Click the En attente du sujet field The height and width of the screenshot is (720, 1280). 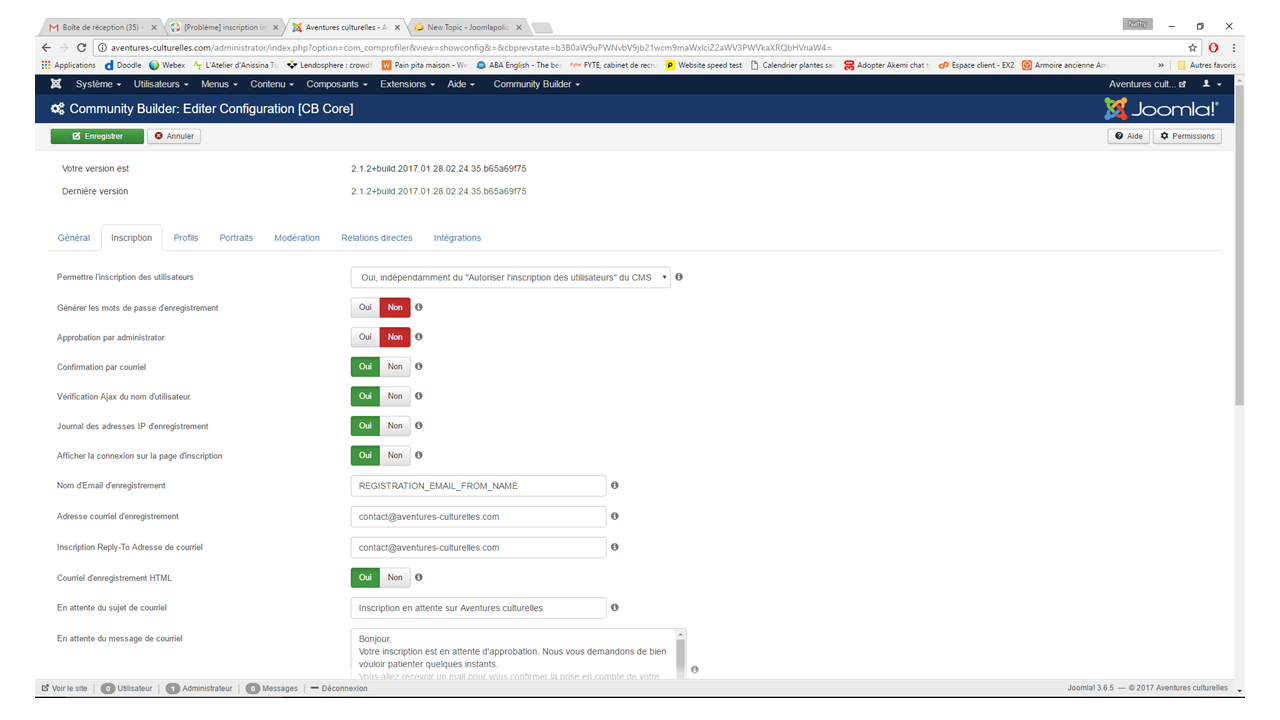pos(479,608)
